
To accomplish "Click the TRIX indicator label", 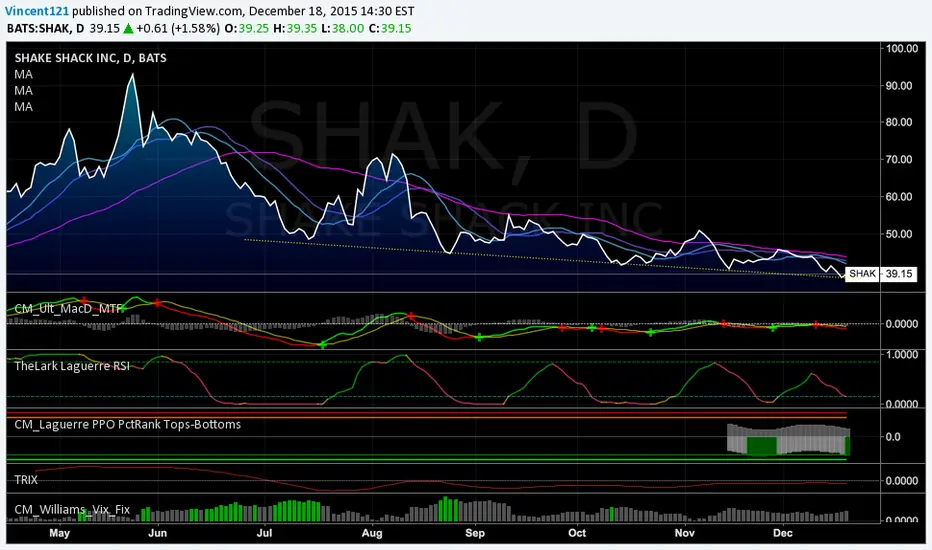I will pyautogui.click(x=26, y=479).
